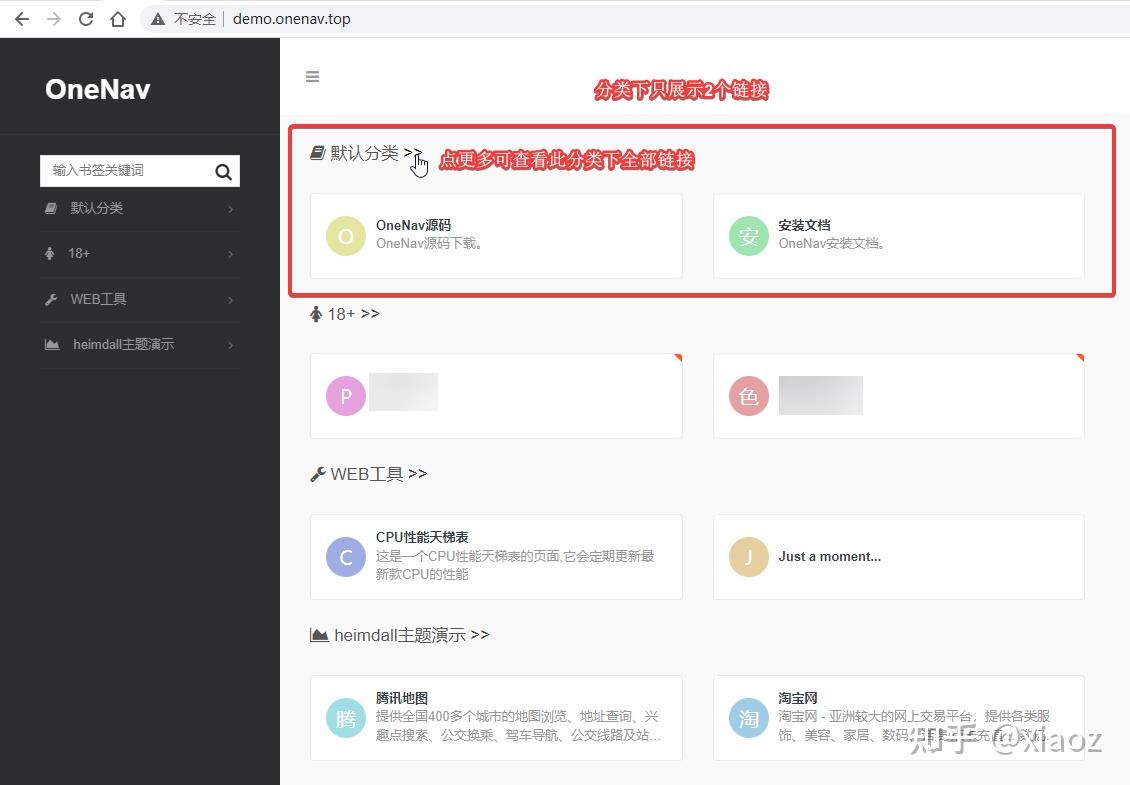Click the 淘 icon on 淘宝网 card
The width and height of the screenshot is (1130, 785).
point(748,717)
